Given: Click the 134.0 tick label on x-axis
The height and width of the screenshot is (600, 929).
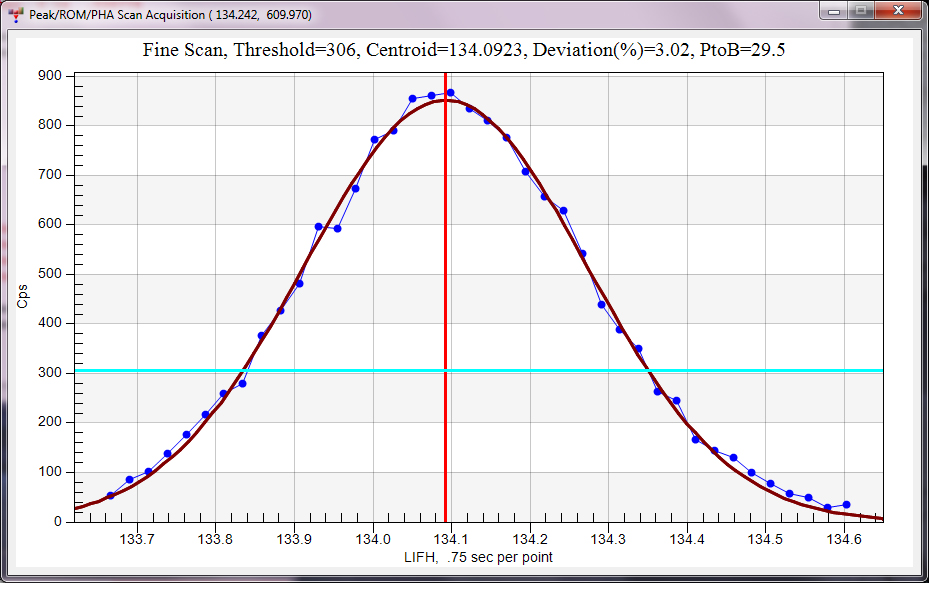Looking at the screenshot, I should coord(372,539).
